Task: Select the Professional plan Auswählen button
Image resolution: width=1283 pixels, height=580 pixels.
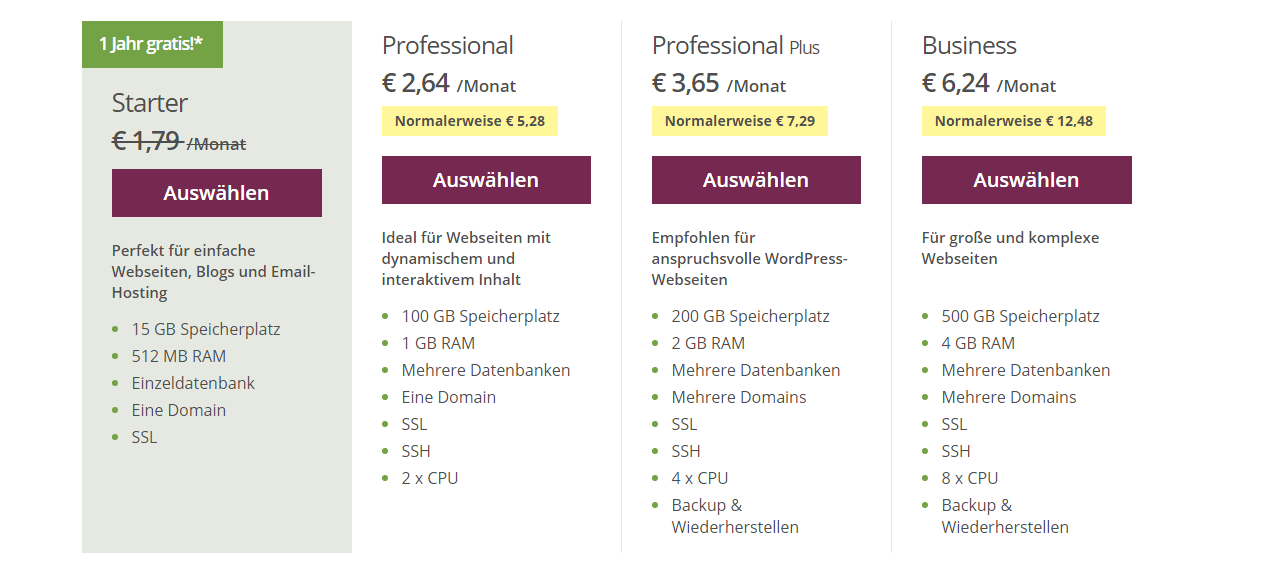Action: [486, 180]
